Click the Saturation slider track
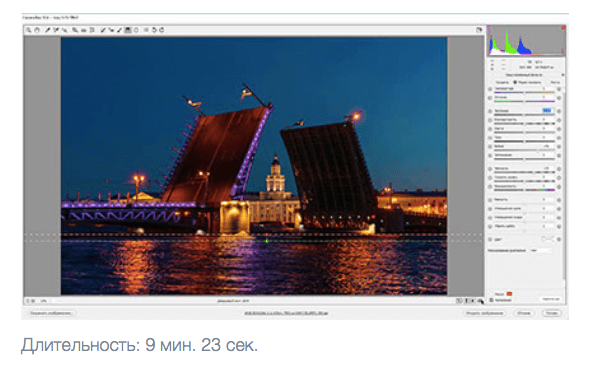The height and width of the screenshot is (391, 598). pos(524,190)
